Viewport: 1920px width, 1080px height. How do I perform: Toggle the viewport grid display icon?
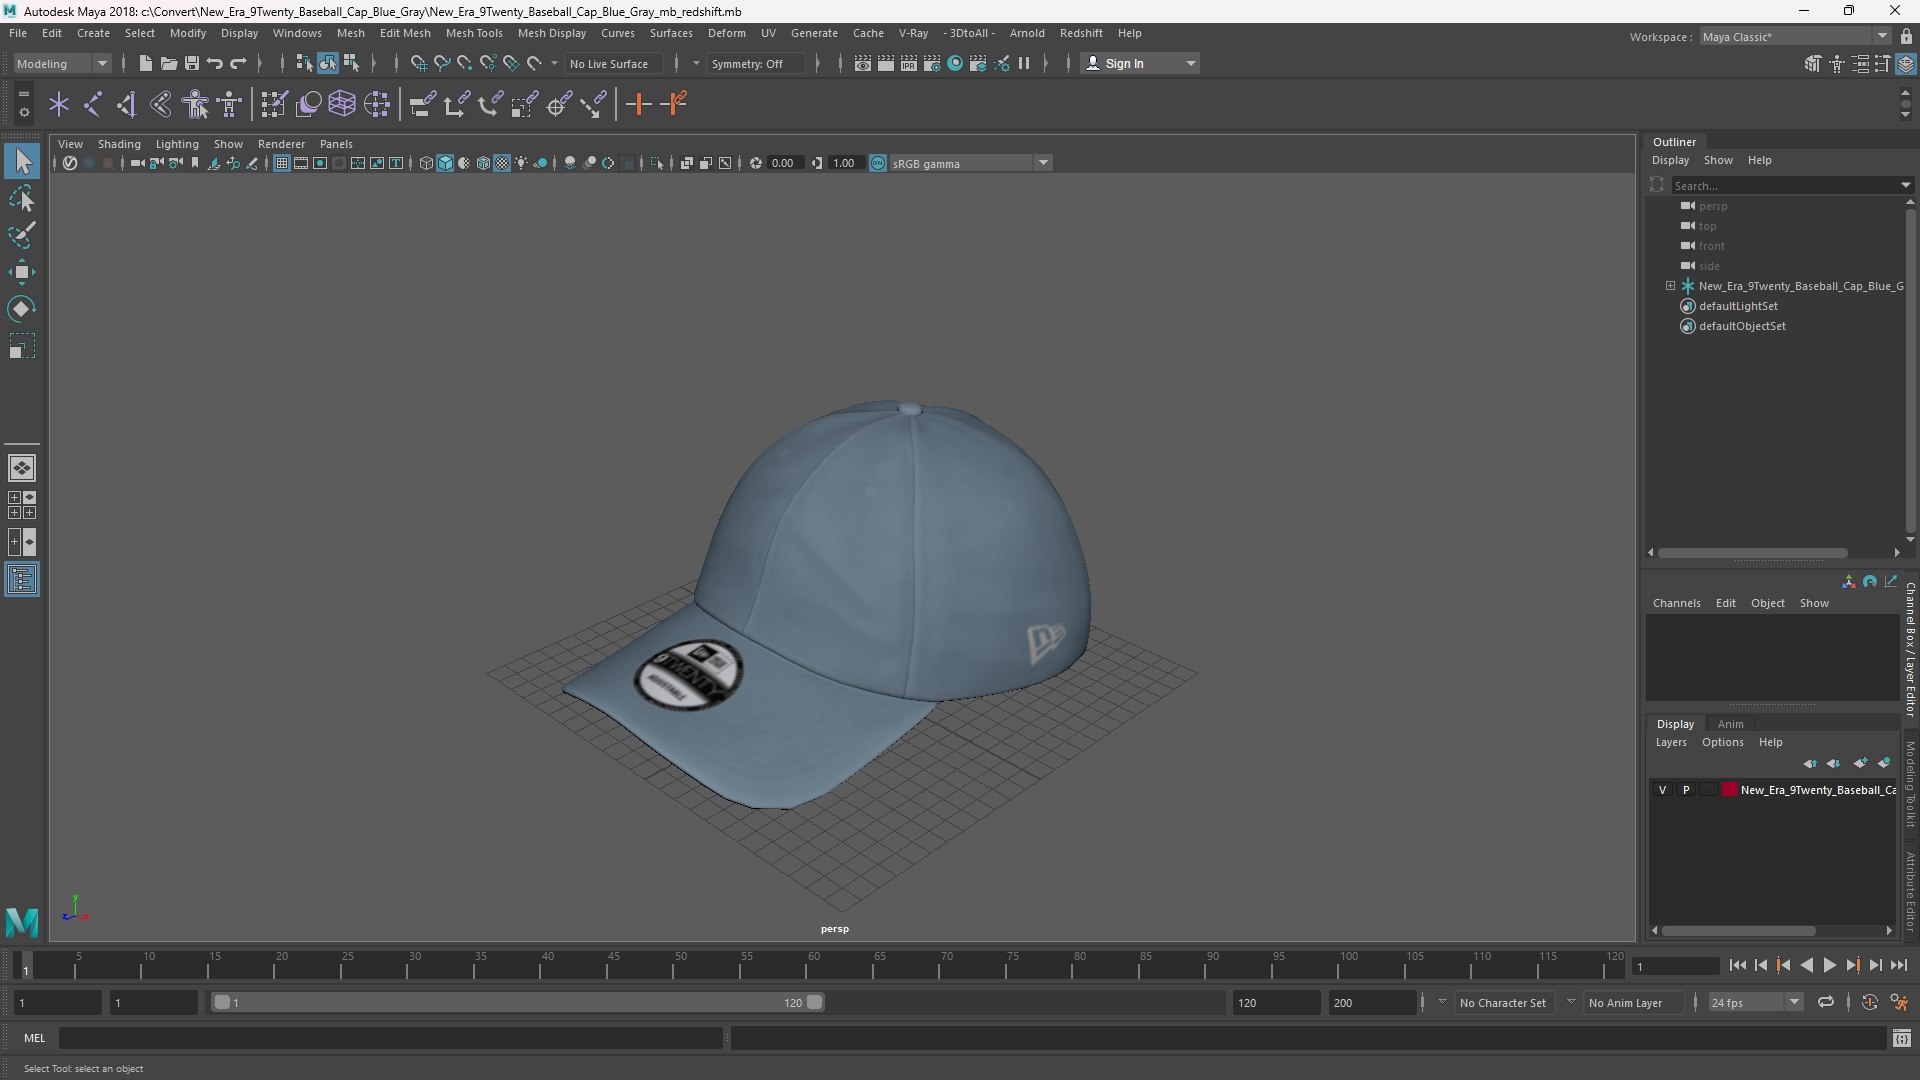tap(282, 163)
